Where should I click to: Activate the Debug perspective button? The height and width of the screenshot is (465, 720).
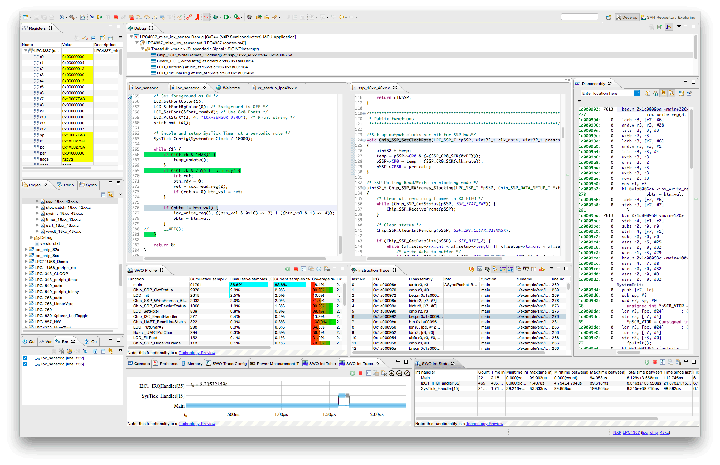pos(628,17)
